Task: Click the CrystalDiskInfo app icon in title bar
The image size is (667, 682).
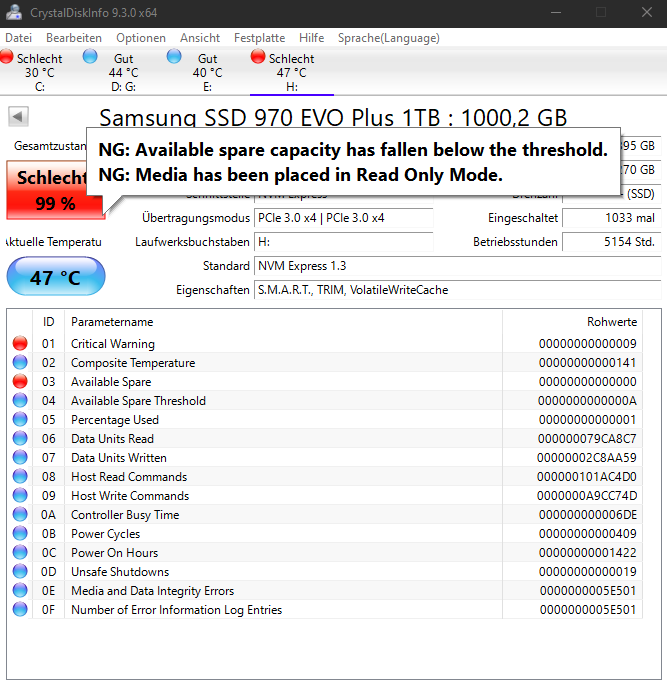Action: 13,12
